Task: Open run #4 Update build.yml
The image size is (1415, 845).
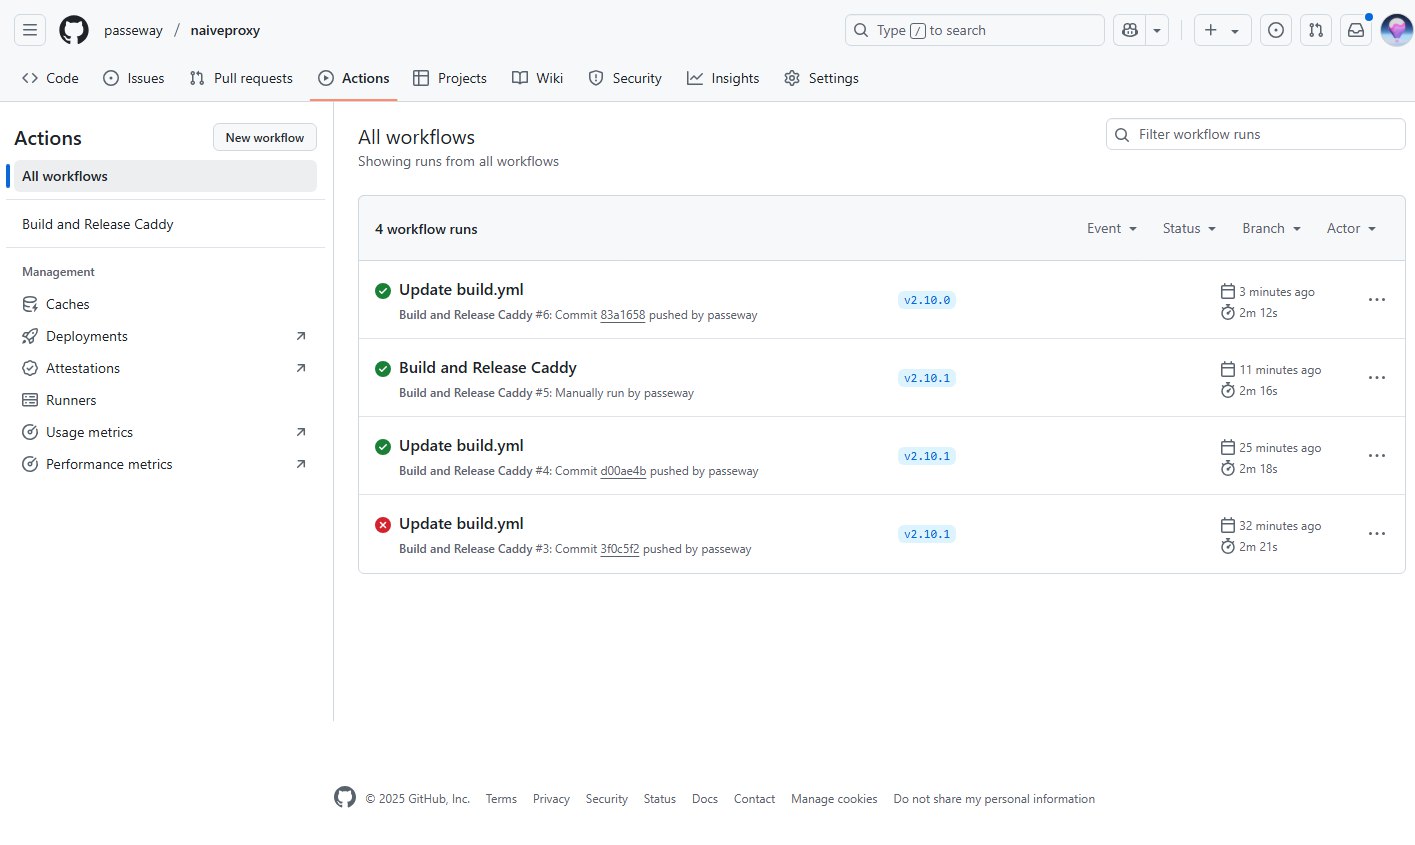Action: click(x=461, y=446)
